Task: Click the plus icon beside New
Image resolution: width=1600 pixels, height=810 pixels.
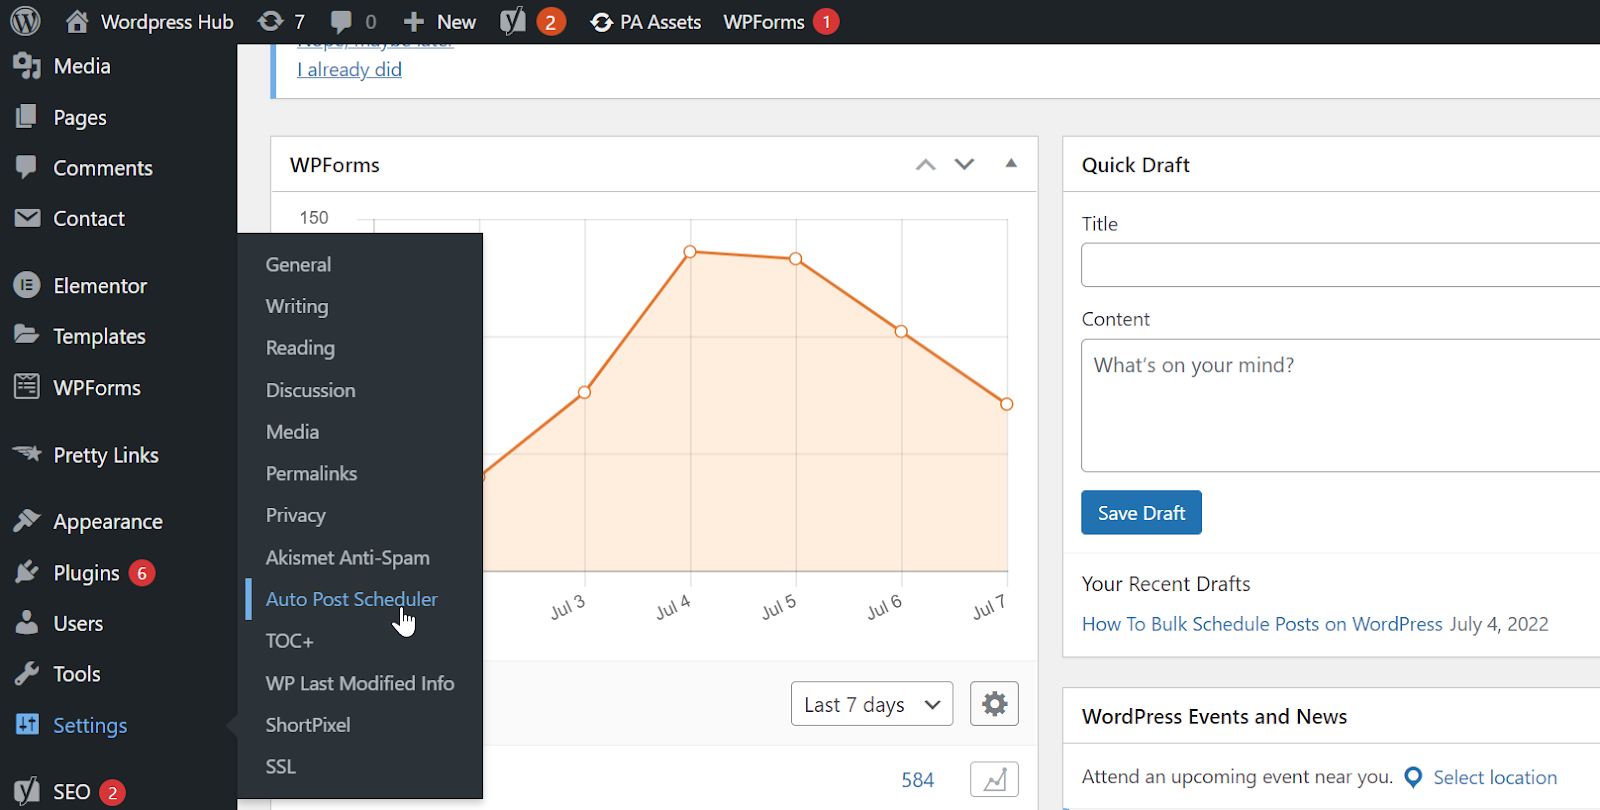Action: pyautogui.click(x=414, y=22)
